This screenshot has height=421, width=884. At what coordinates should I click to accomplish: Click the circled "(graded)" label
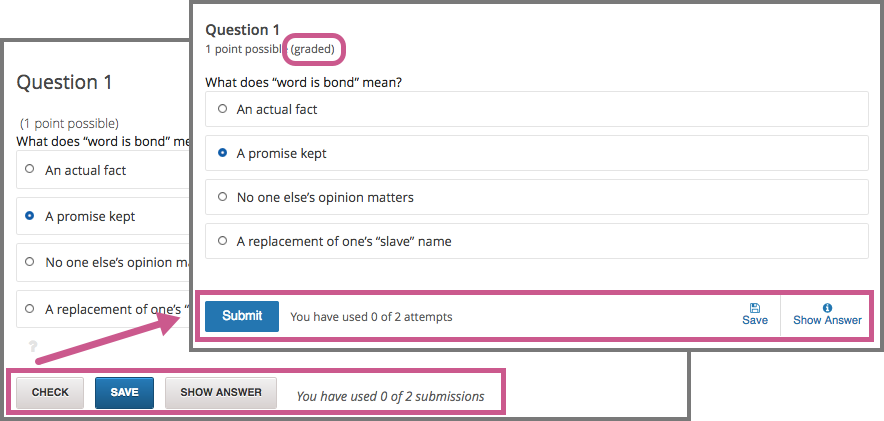pyautogui.click(x=317, y=48)
